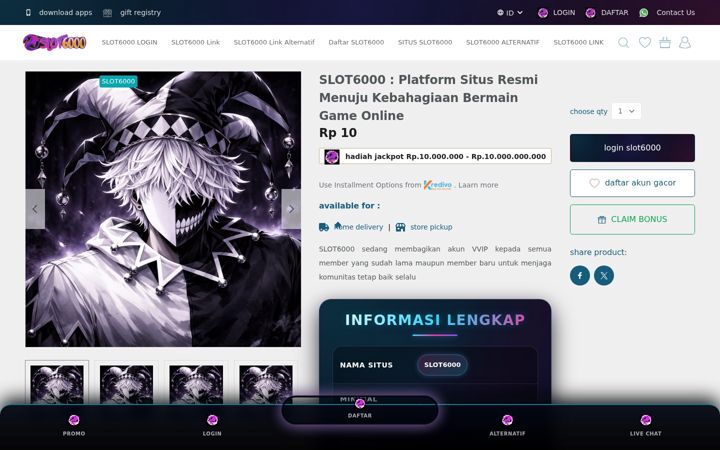Screen dimensions: 720x450
Task: Tap the center DAFTAR bottom bar button
Action: 360,410
